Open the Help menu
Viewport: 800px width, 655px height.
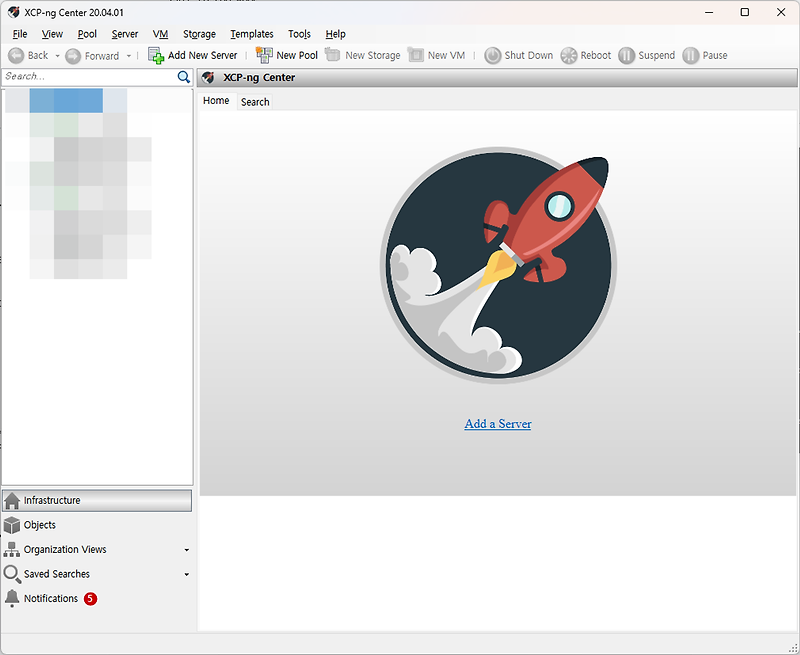335,34
